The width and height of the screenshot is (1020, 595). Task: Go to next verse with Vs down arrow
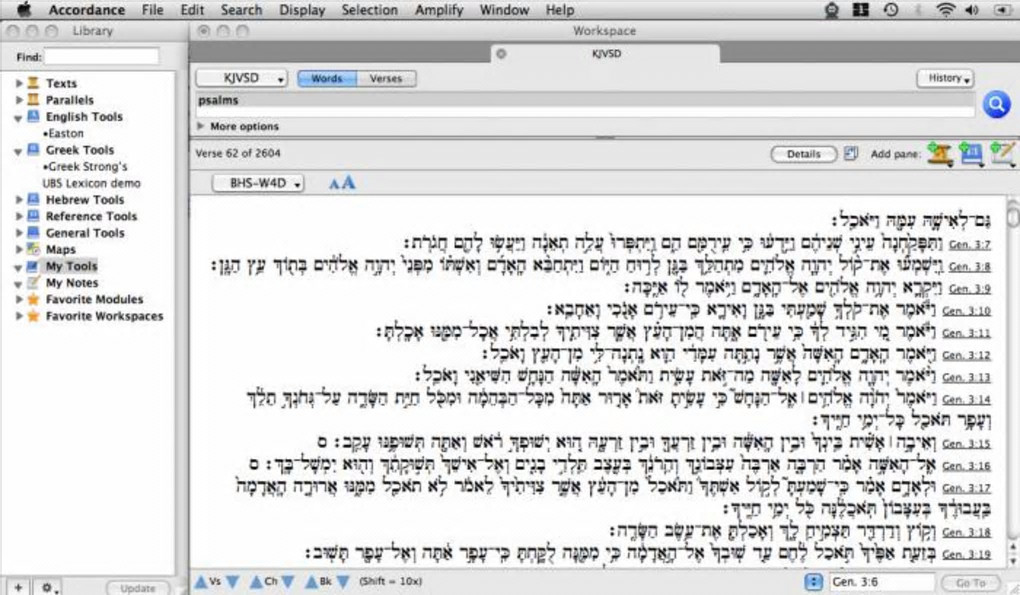tap(232, 581)
